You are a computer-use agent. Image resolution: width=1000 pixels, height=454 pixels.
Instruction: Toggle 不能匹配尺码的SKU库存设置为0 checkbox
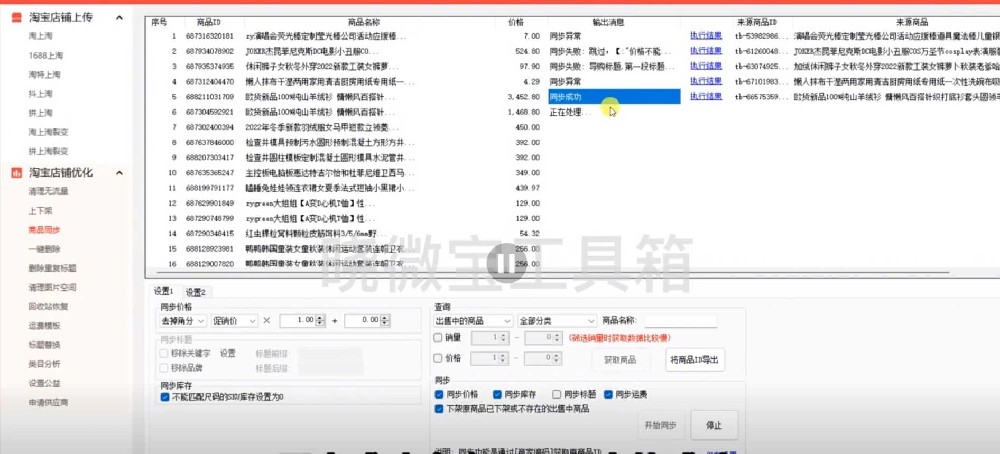coord(165,397)
